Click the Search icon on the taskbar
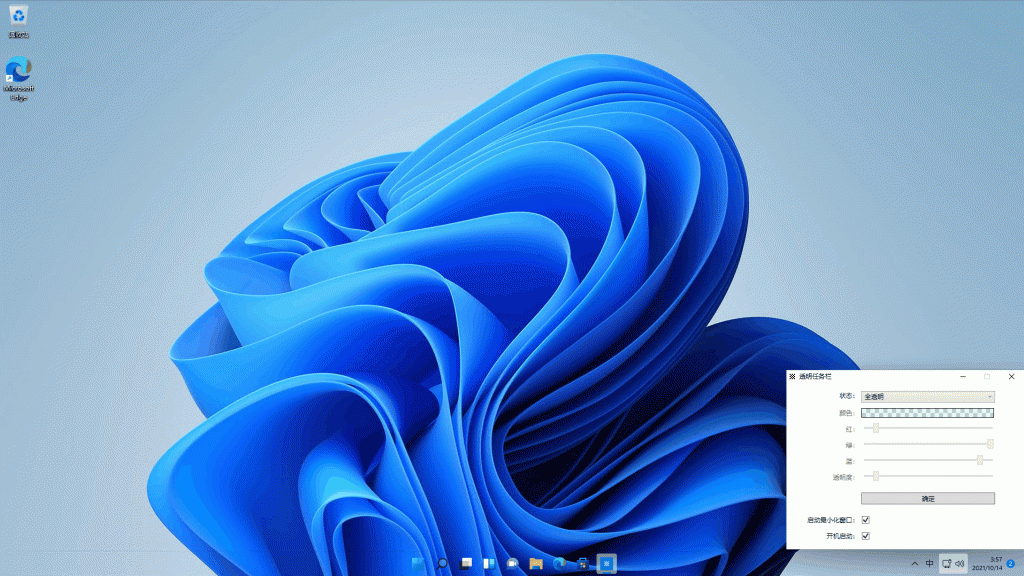Image resolution: width=1024 pixels, height=576 pixels. click(442, 564)
